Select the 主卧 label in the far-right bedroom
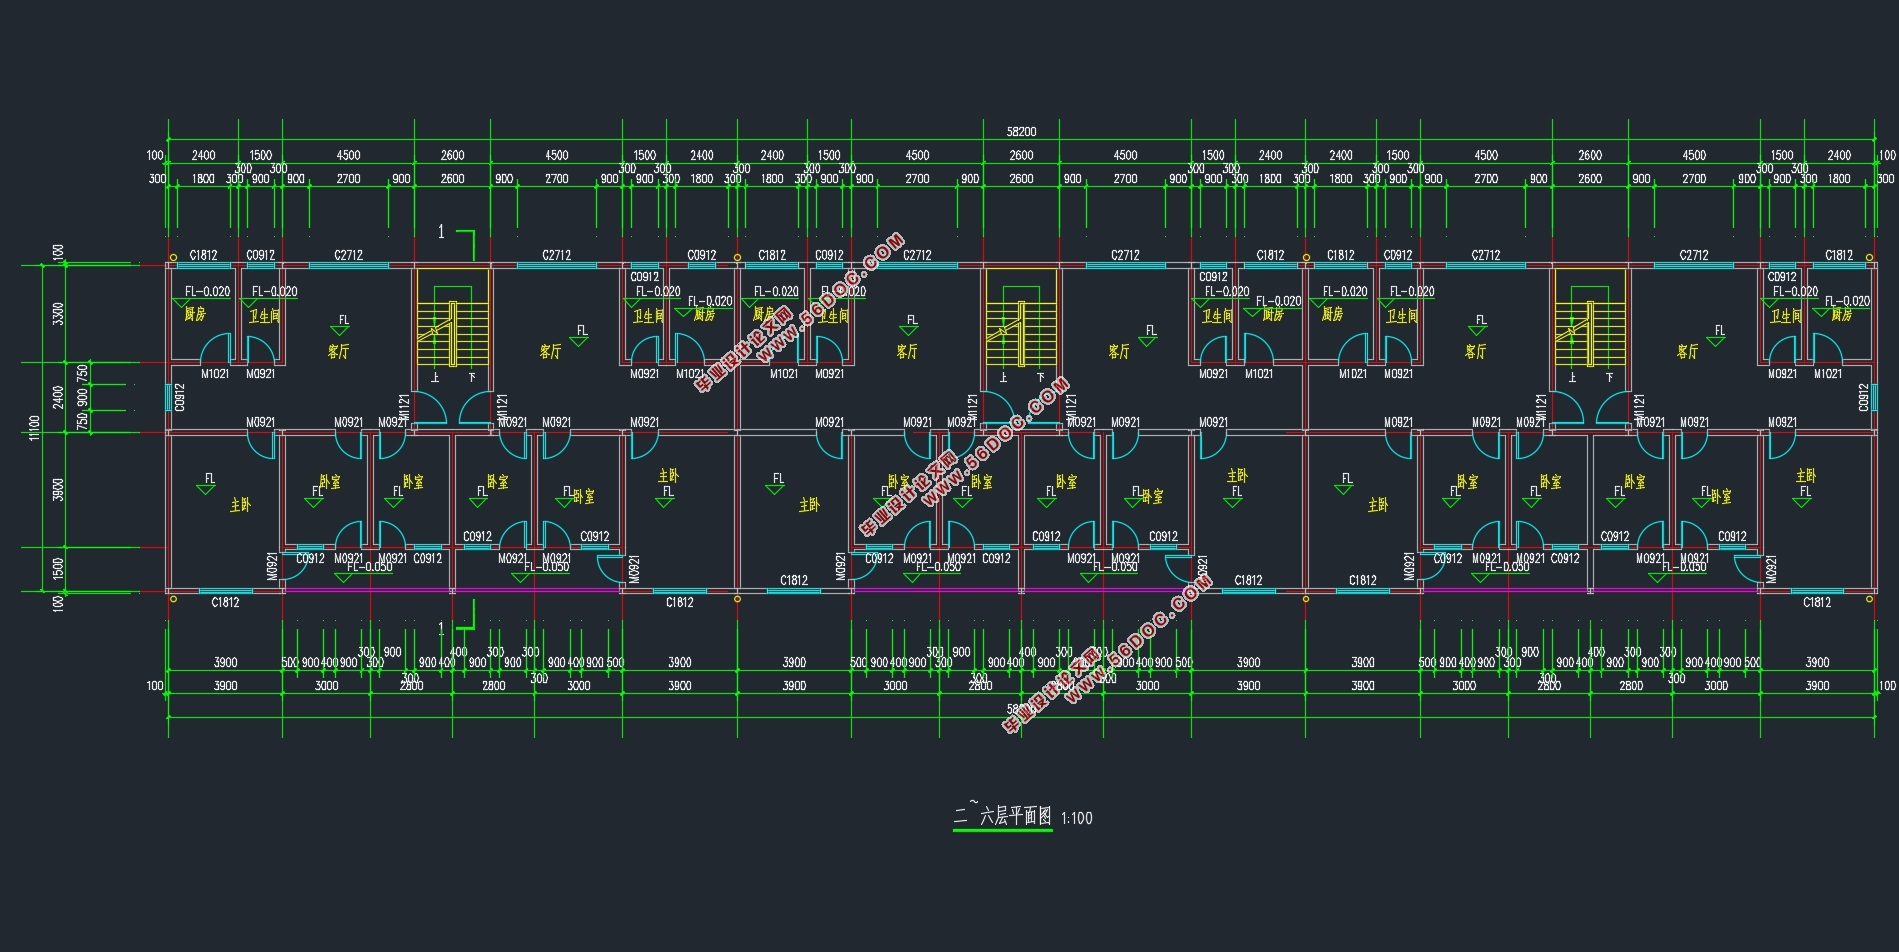This screenshot has width=1899, height=952. (1805, 476)
